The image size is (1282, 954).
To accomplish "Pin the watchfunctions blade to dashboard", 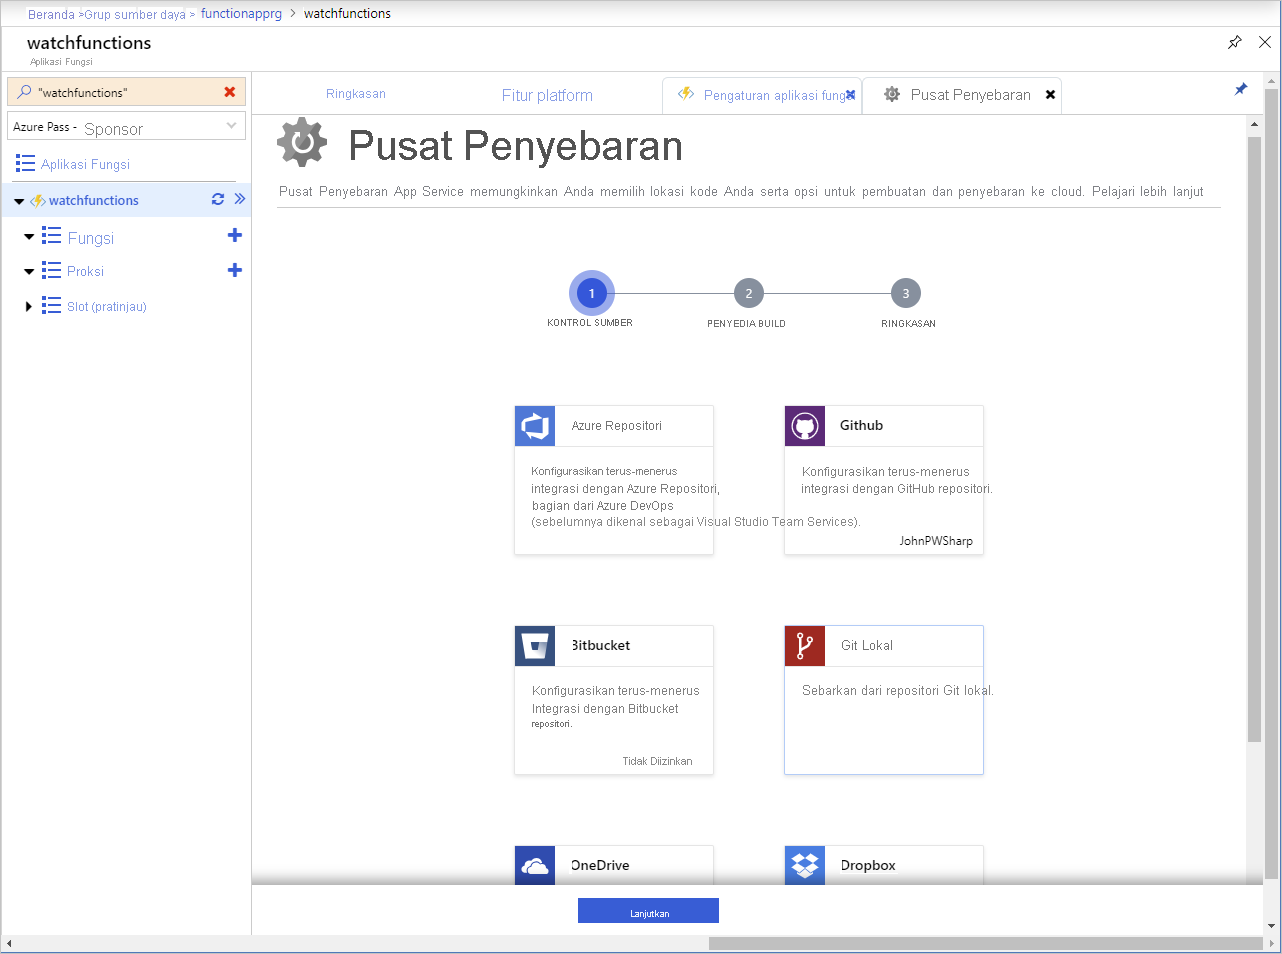I will [x=1235, y=42].
